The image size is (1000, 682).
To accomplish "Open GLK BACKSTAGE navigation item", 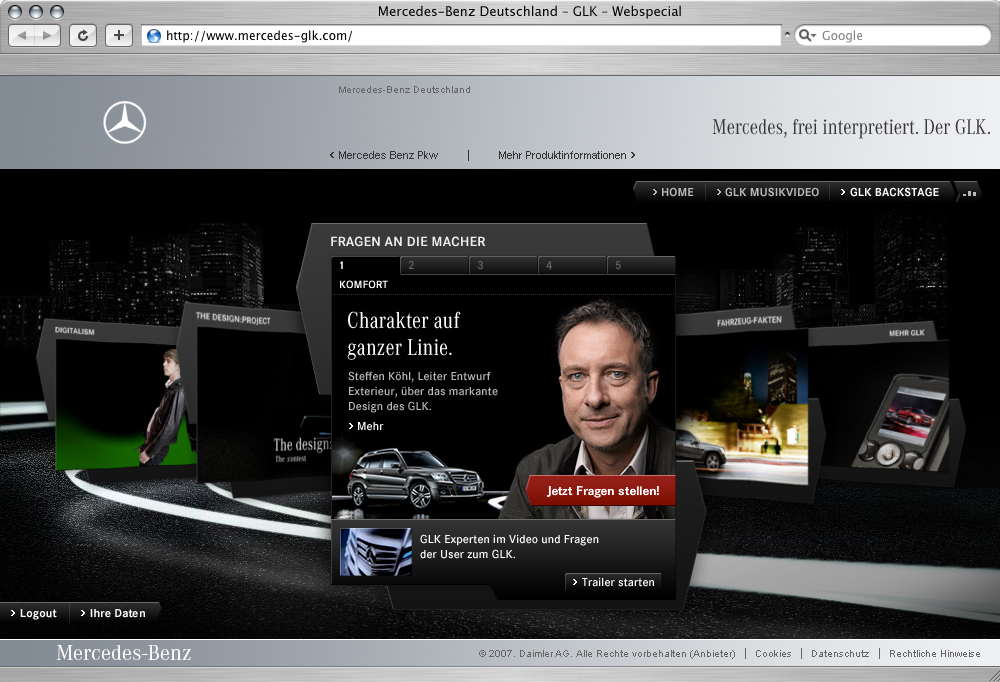I will click(x=890, y=192).
